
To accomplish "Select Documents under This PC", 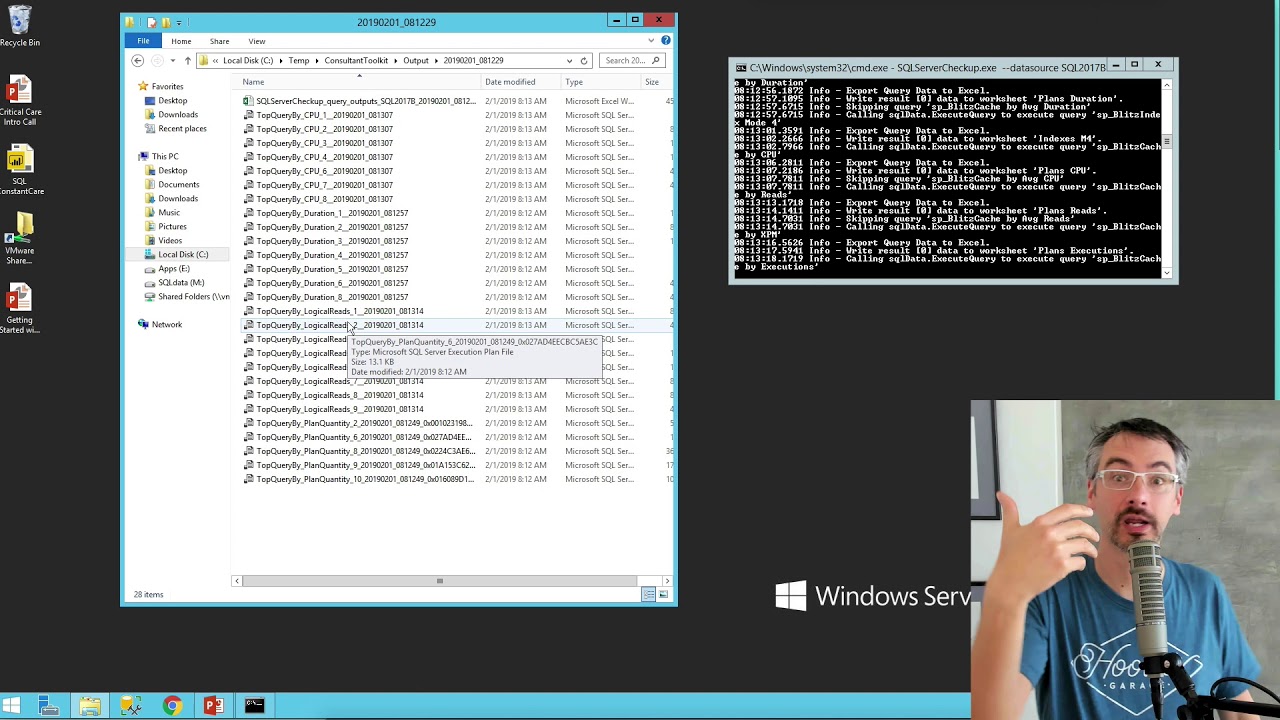I will tap(179, 184).
